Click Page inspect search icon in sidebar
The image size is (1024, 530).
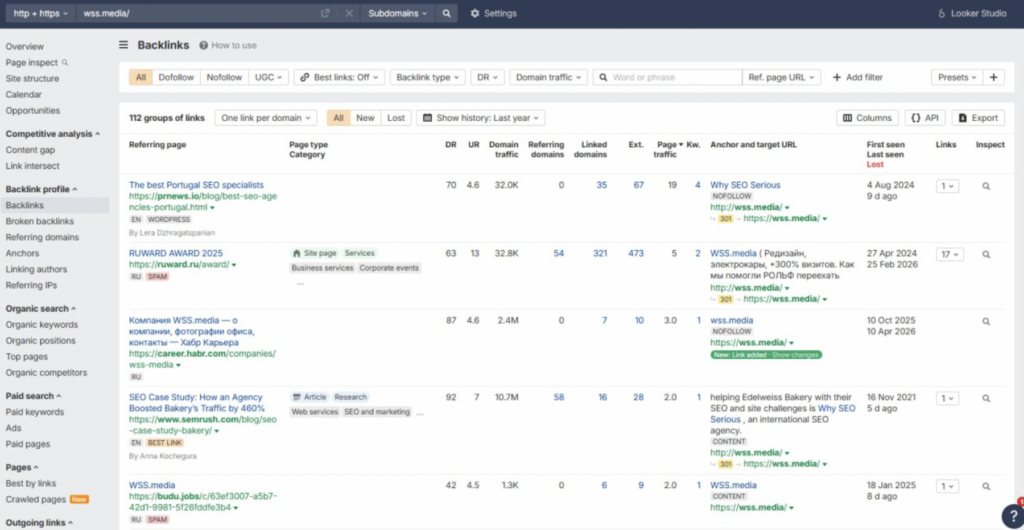[65, 63]
